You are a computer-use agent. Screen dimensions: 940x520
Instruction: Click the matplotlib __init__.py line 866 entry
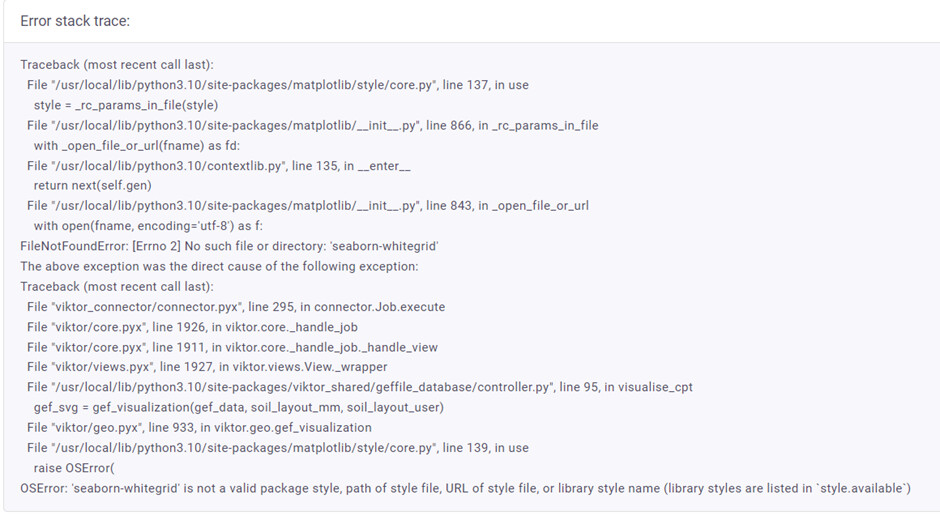[x=312, y=125]
